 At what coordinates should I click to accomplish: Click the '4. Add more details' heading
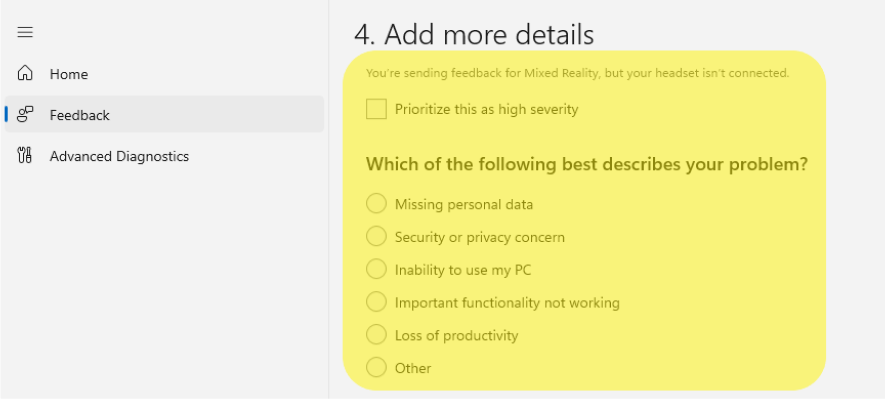pos(474,34)
